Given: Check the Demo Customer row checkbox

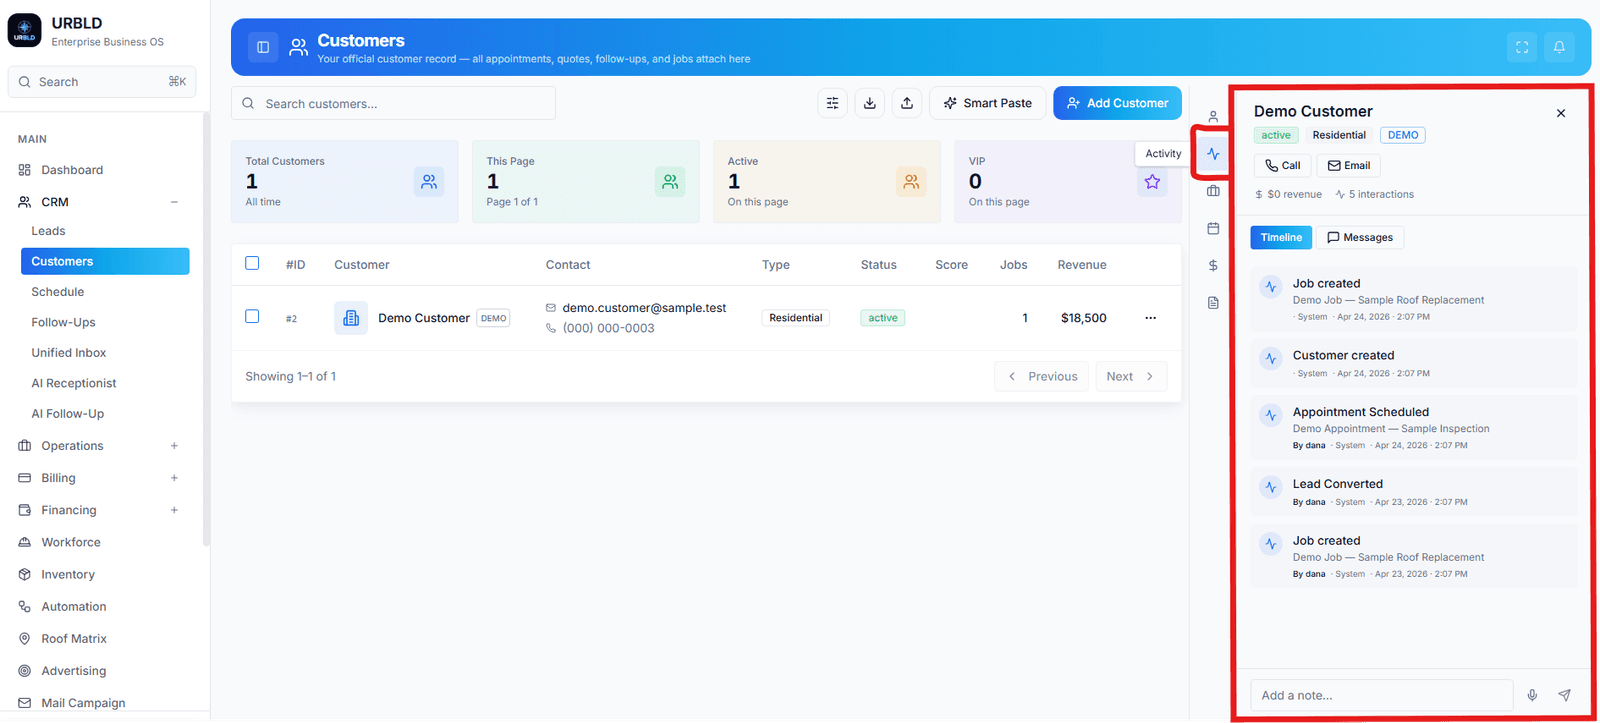Looking at the screenshot, I should 252,316.
